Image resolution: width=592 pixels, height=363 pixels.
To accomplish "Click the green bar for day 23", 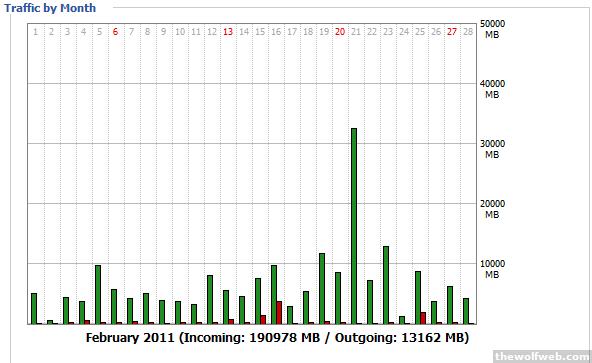I will coord(386,285).
